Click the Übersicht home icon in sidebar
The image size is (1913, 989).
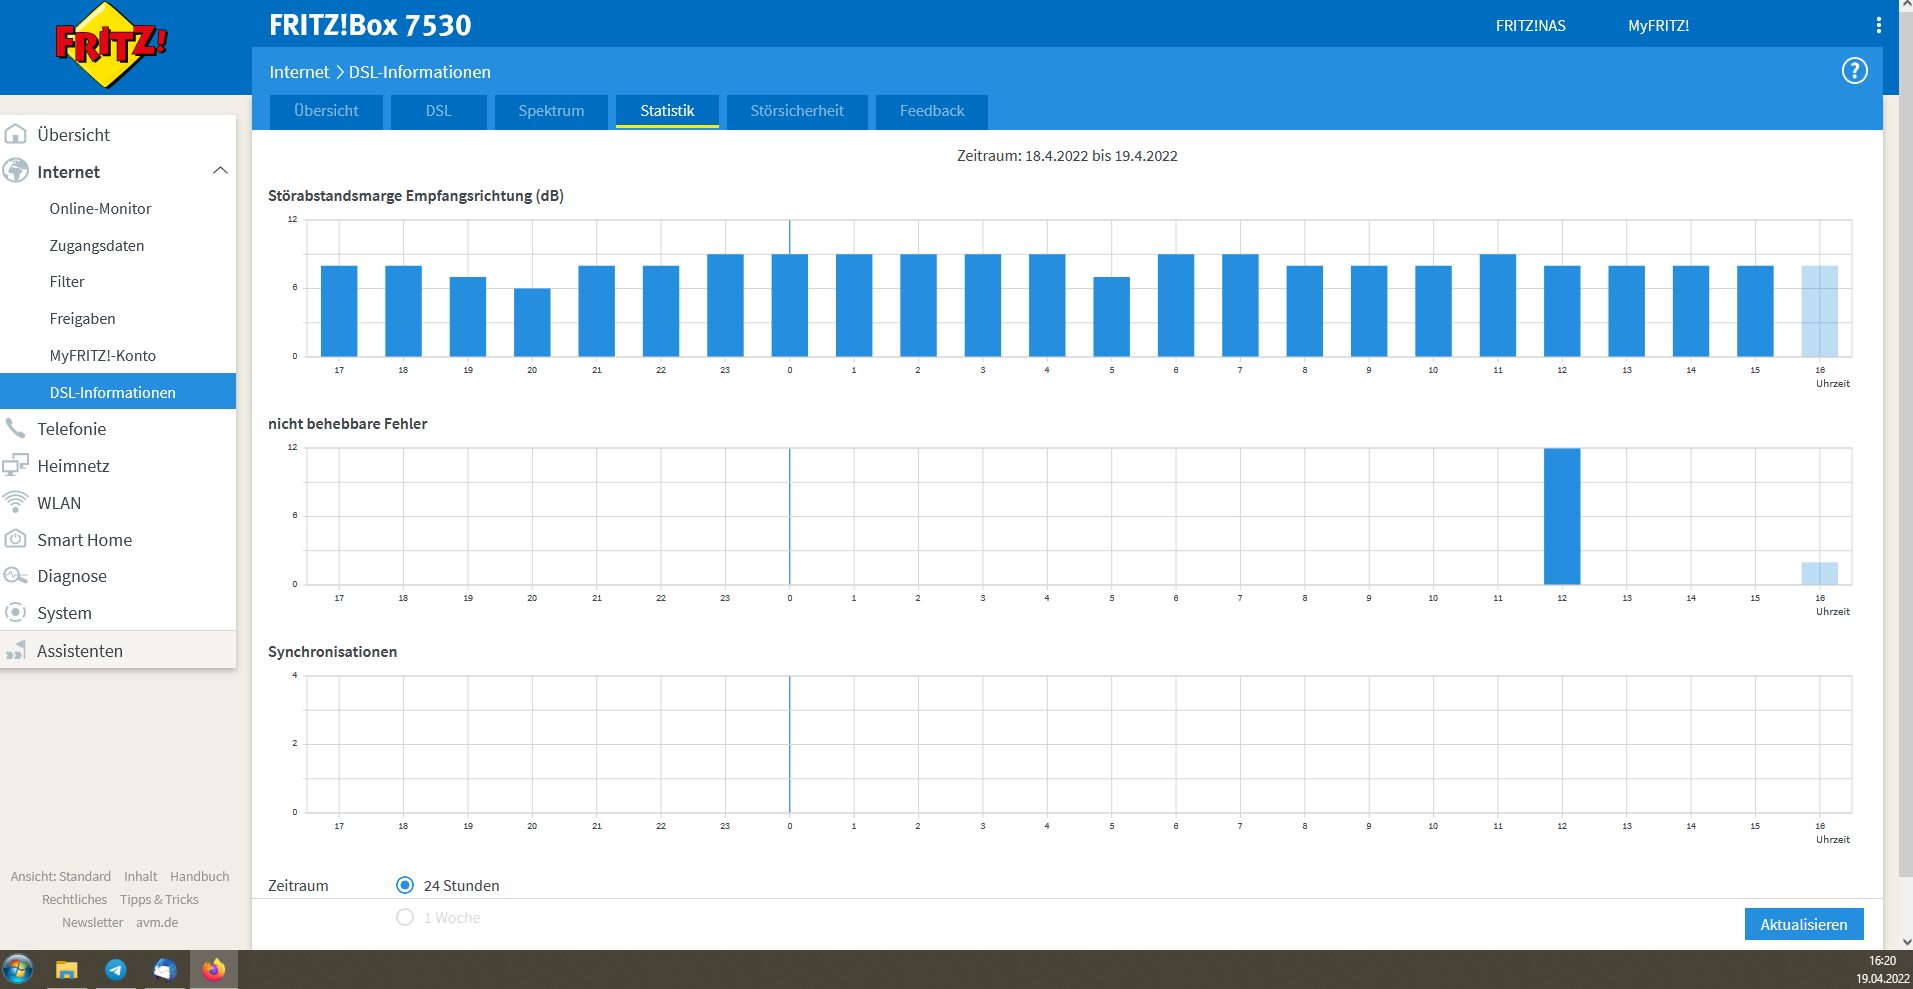(16, 134)
